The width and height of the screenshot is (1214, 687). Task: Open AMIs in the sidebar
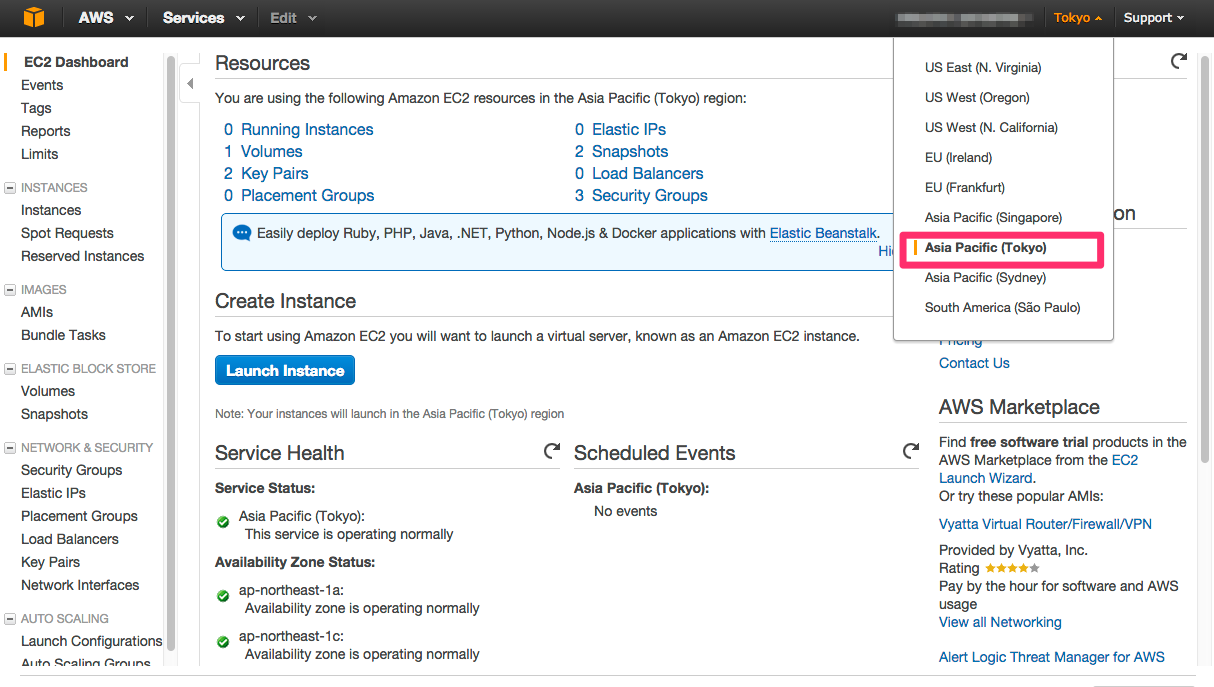coord(37,312)
